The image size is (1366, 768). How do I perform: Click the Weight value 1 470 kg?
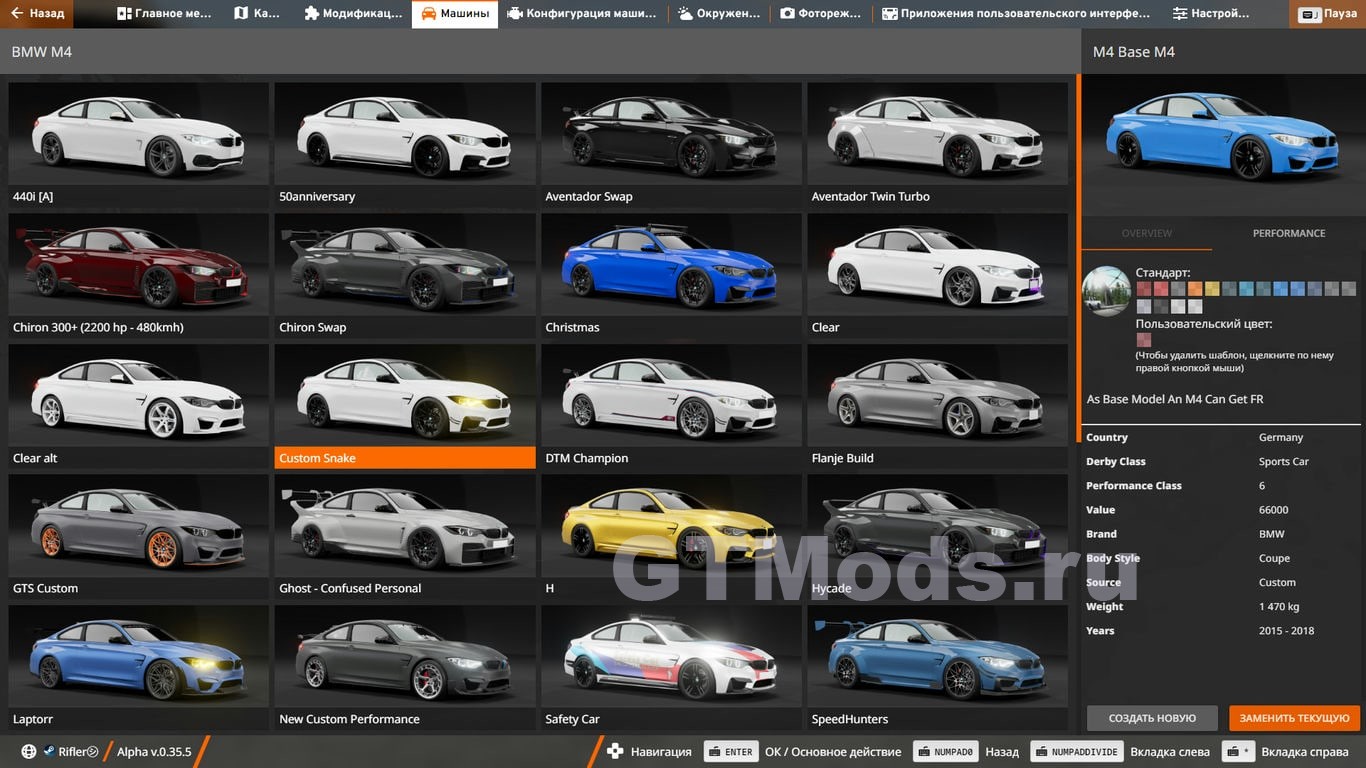pyautogui.click(x=1279, y=607)
